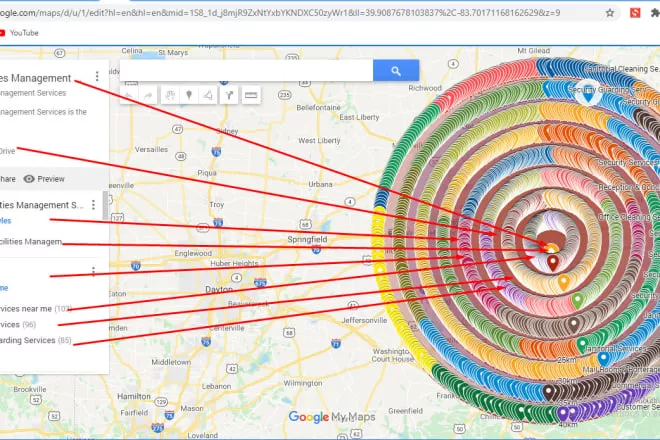The height and width of the screenshot is (440, 660).
Task: Click the Springfield city label on map
Action: 307,239
